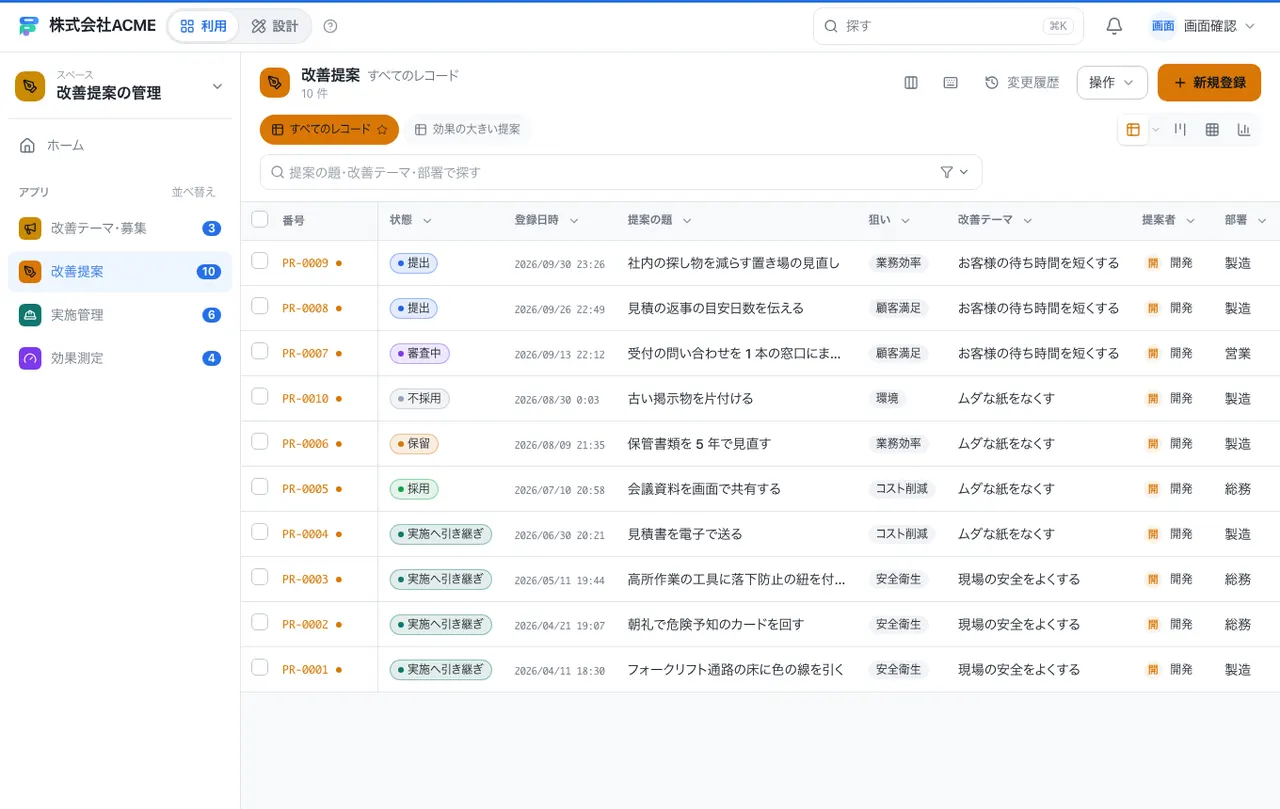Switch to table view icon
This screenshot has height=809, width=1280.
1133,130
